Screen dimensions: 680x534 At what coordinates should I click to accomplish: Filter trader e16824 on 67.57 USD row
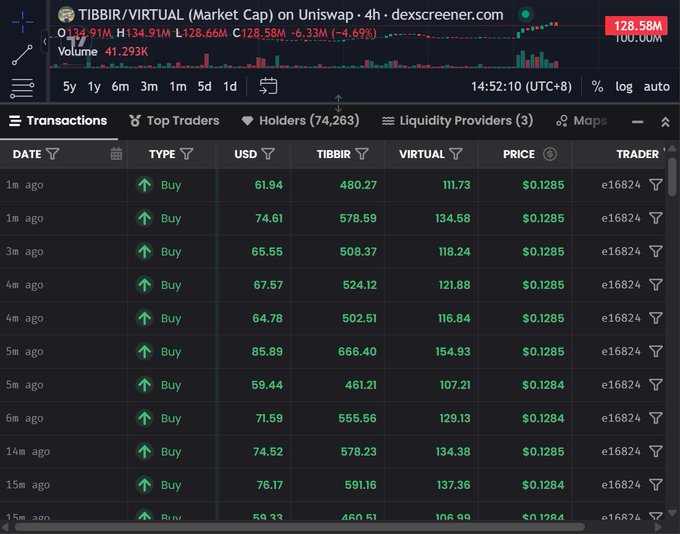click(x=656, y=285)
